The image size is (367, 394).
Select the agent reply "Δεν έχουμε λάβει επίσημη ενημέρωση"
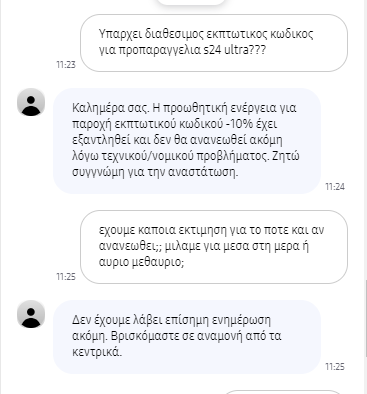point(187,337)
